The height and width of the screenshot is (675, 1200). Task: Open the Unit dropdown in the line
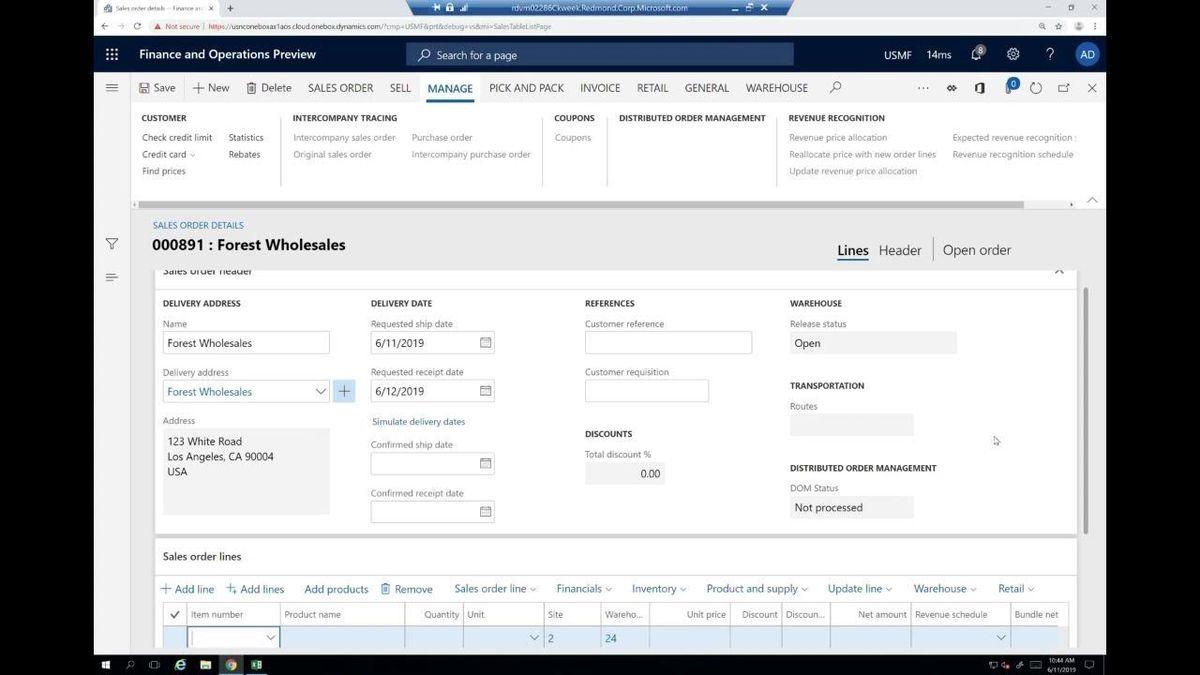(533, 638)
